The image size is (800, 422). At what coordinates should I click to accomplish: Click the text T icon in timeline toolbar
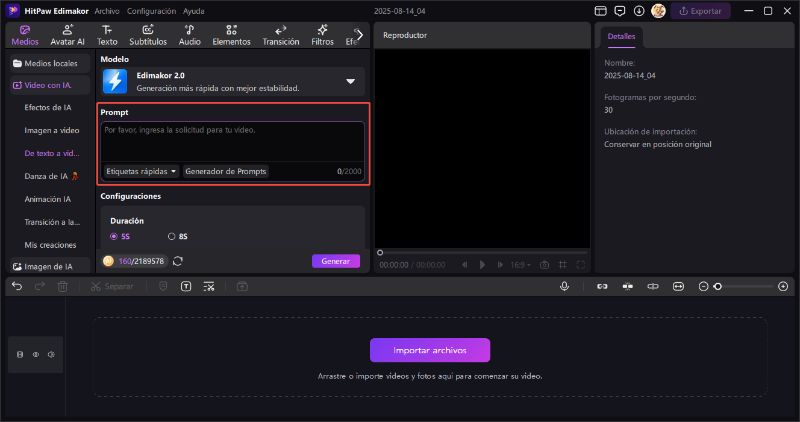[186, 286]
